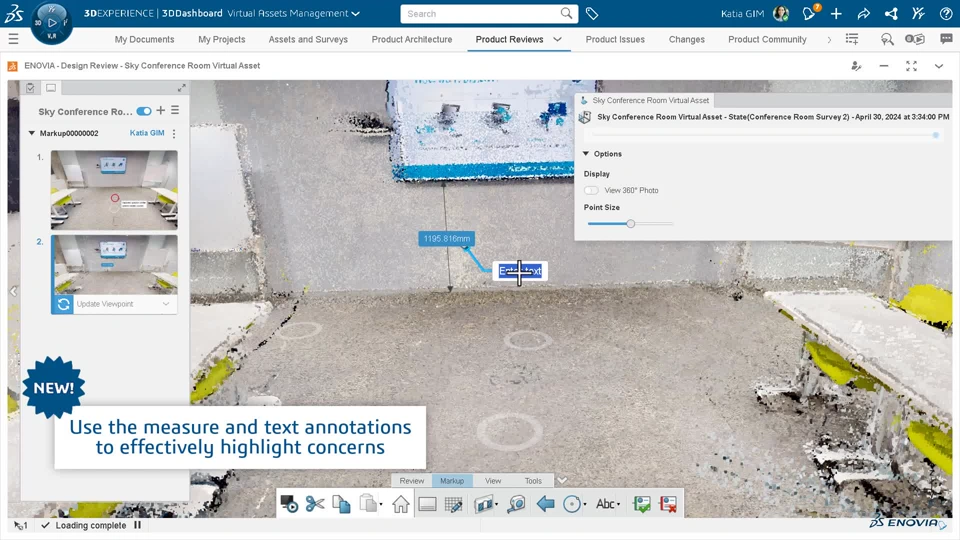Click the Search input field
960x540 pixels.
[481, 13]
